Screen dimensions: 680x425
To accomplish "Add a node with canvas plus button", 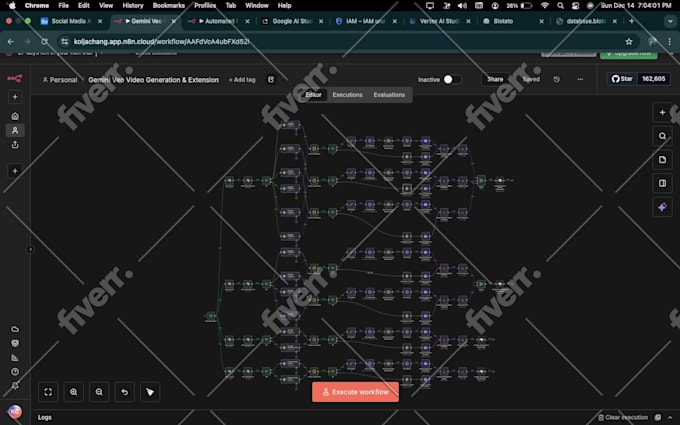I will [662, 113].
